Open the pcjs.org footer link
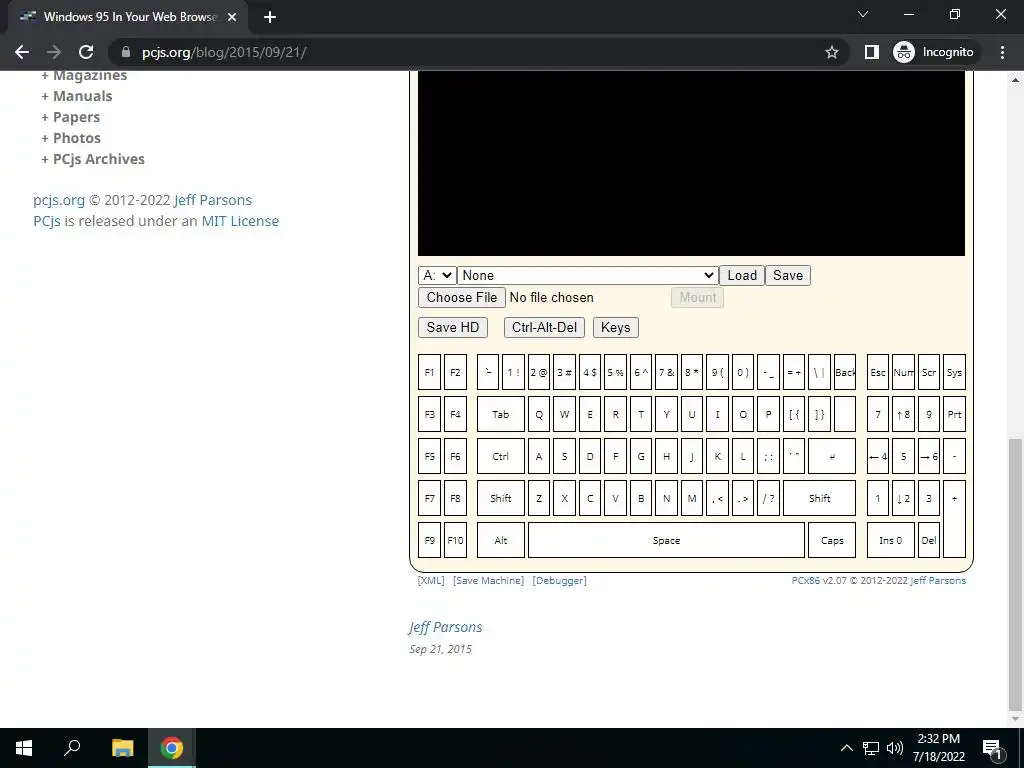1024x768 pixels. [x=59, y=200]
